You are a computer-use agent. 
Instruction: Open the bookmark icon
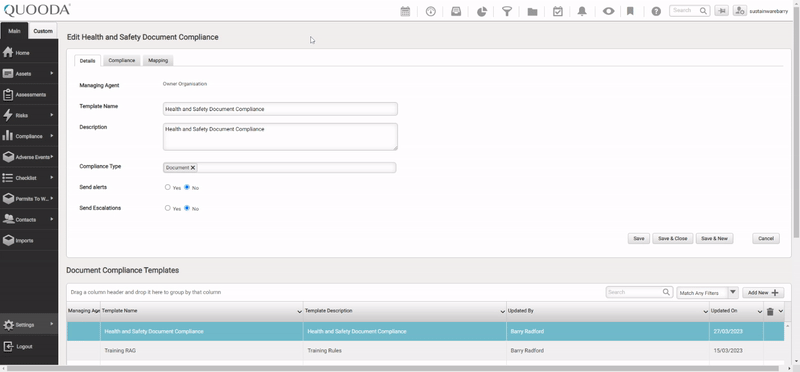[x=630, y=11]
